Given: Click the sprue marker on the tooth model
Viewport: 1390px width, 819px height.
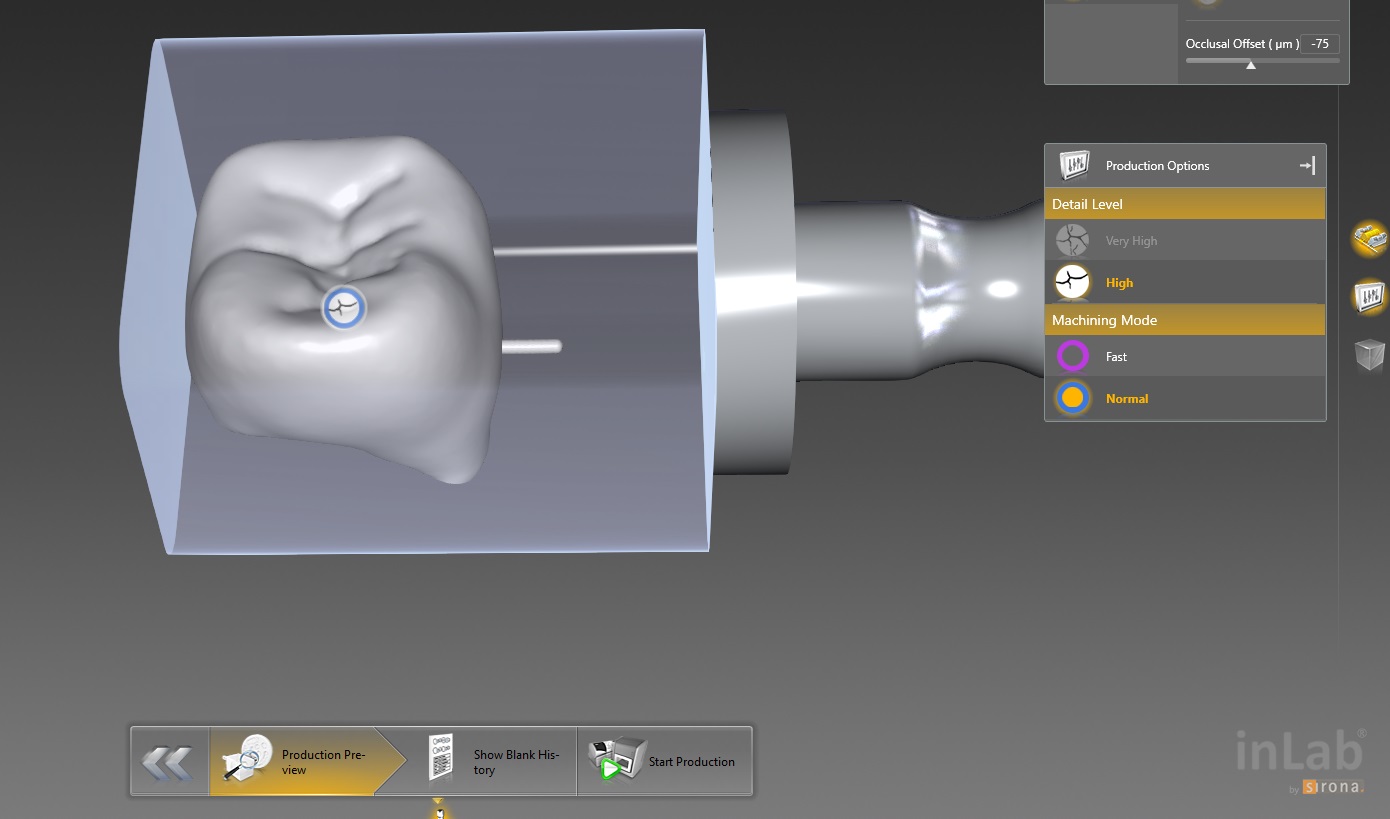Looking at the screenshot, I should [343, 308].
